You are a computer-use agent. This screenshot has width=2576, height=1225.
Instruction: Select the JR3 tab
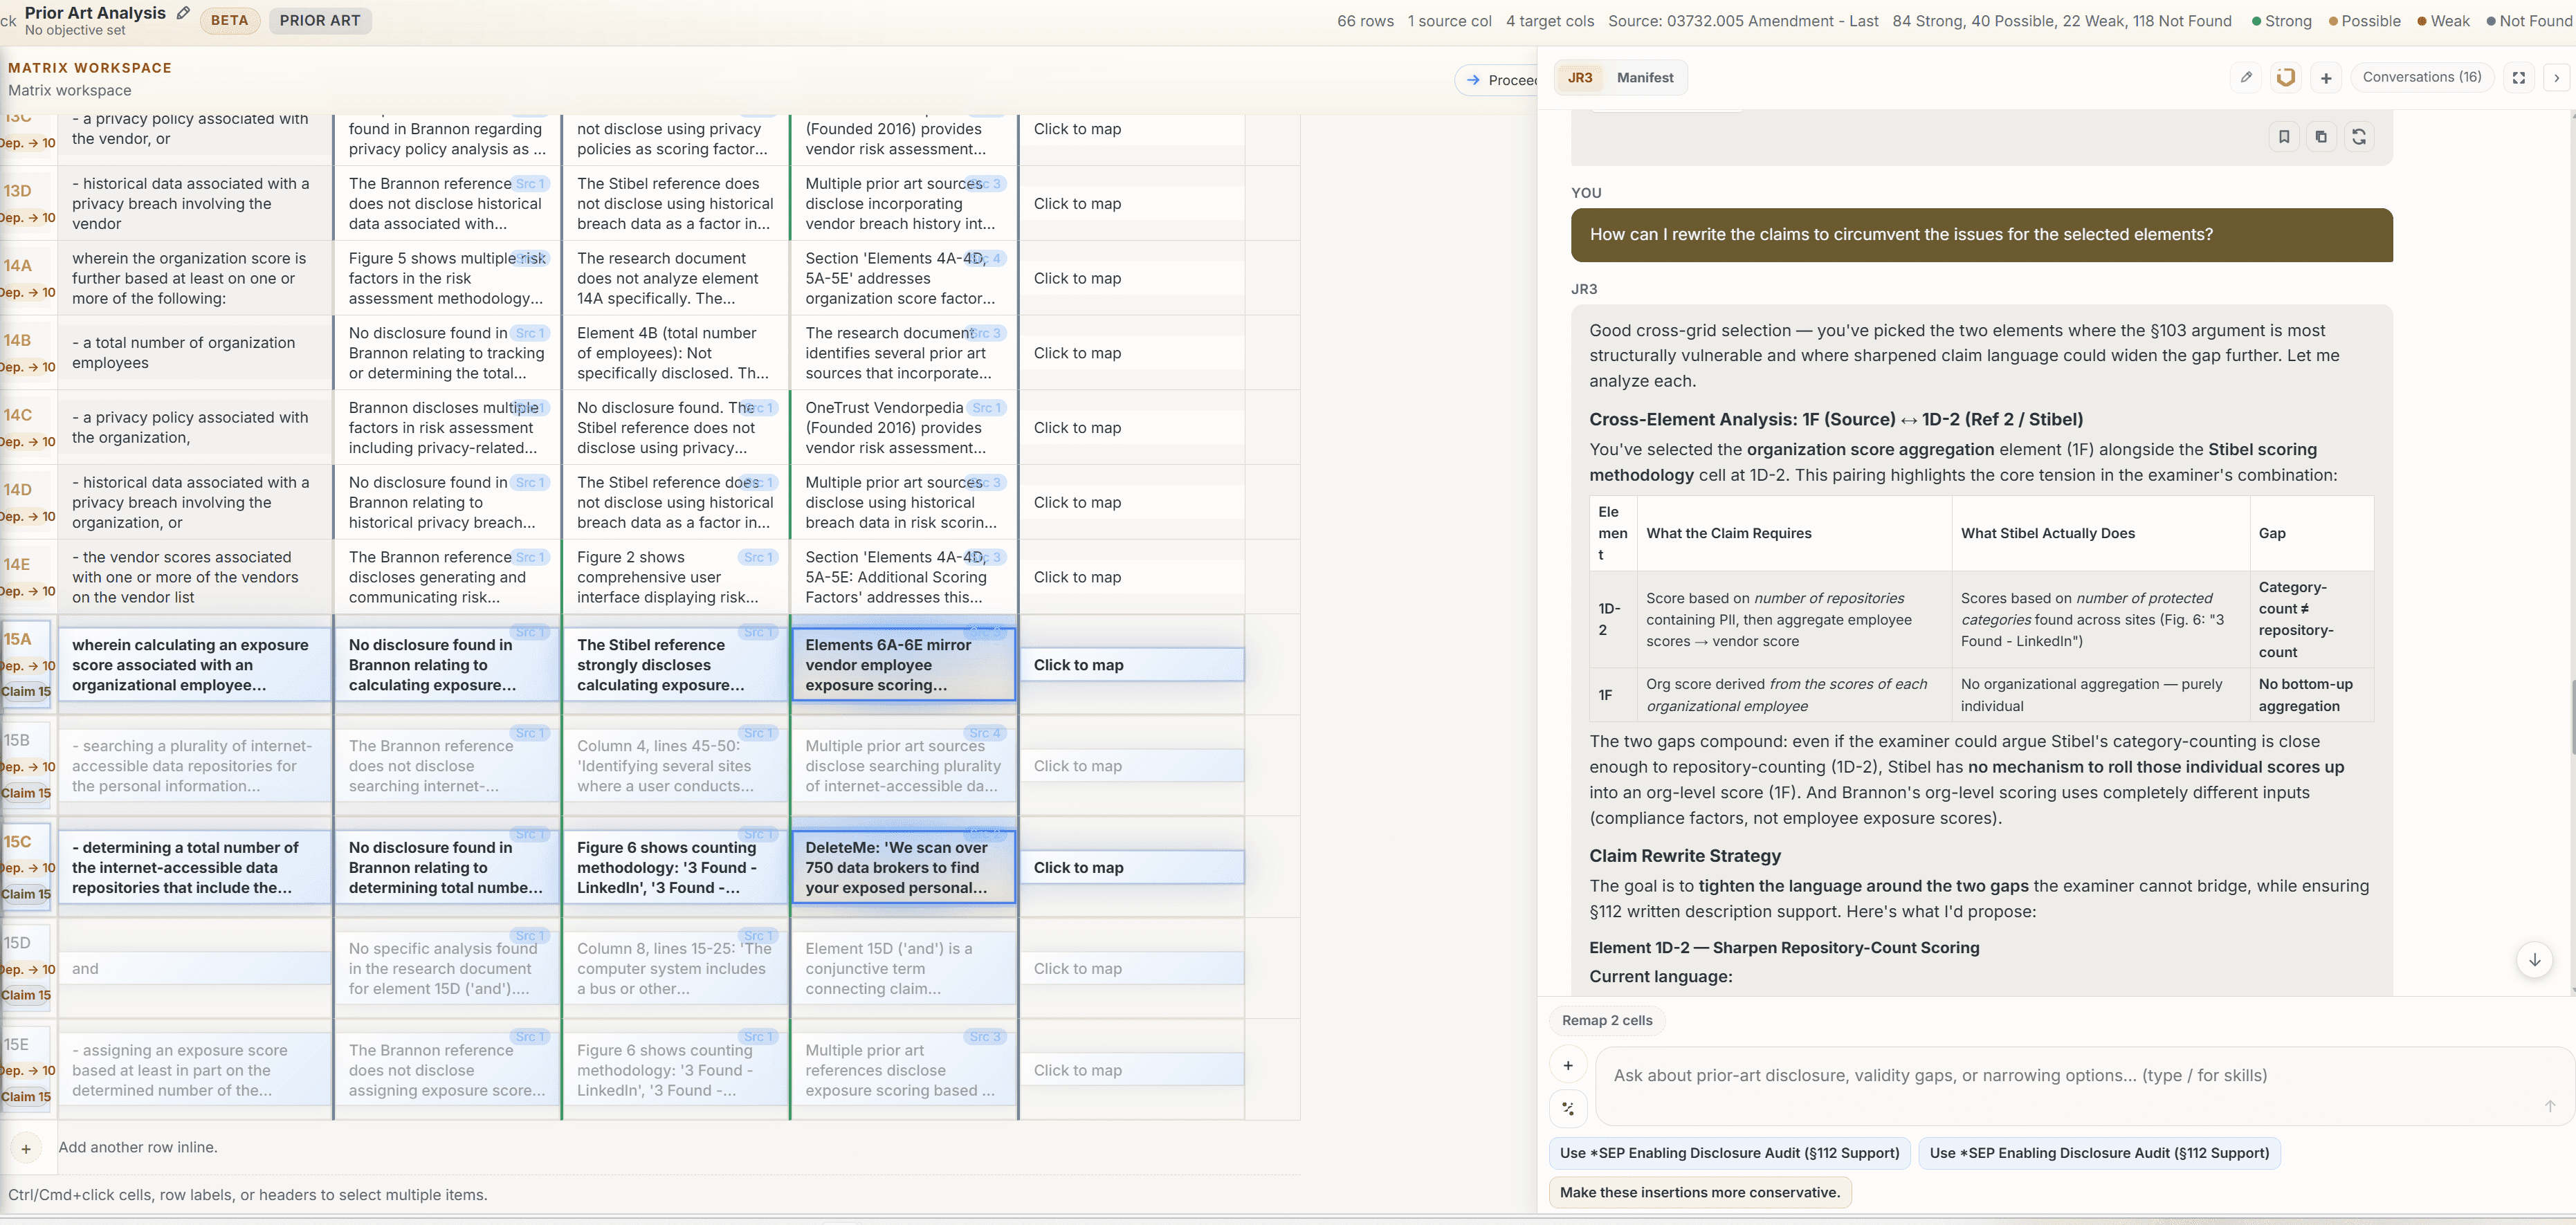(x=1580, y=78)
